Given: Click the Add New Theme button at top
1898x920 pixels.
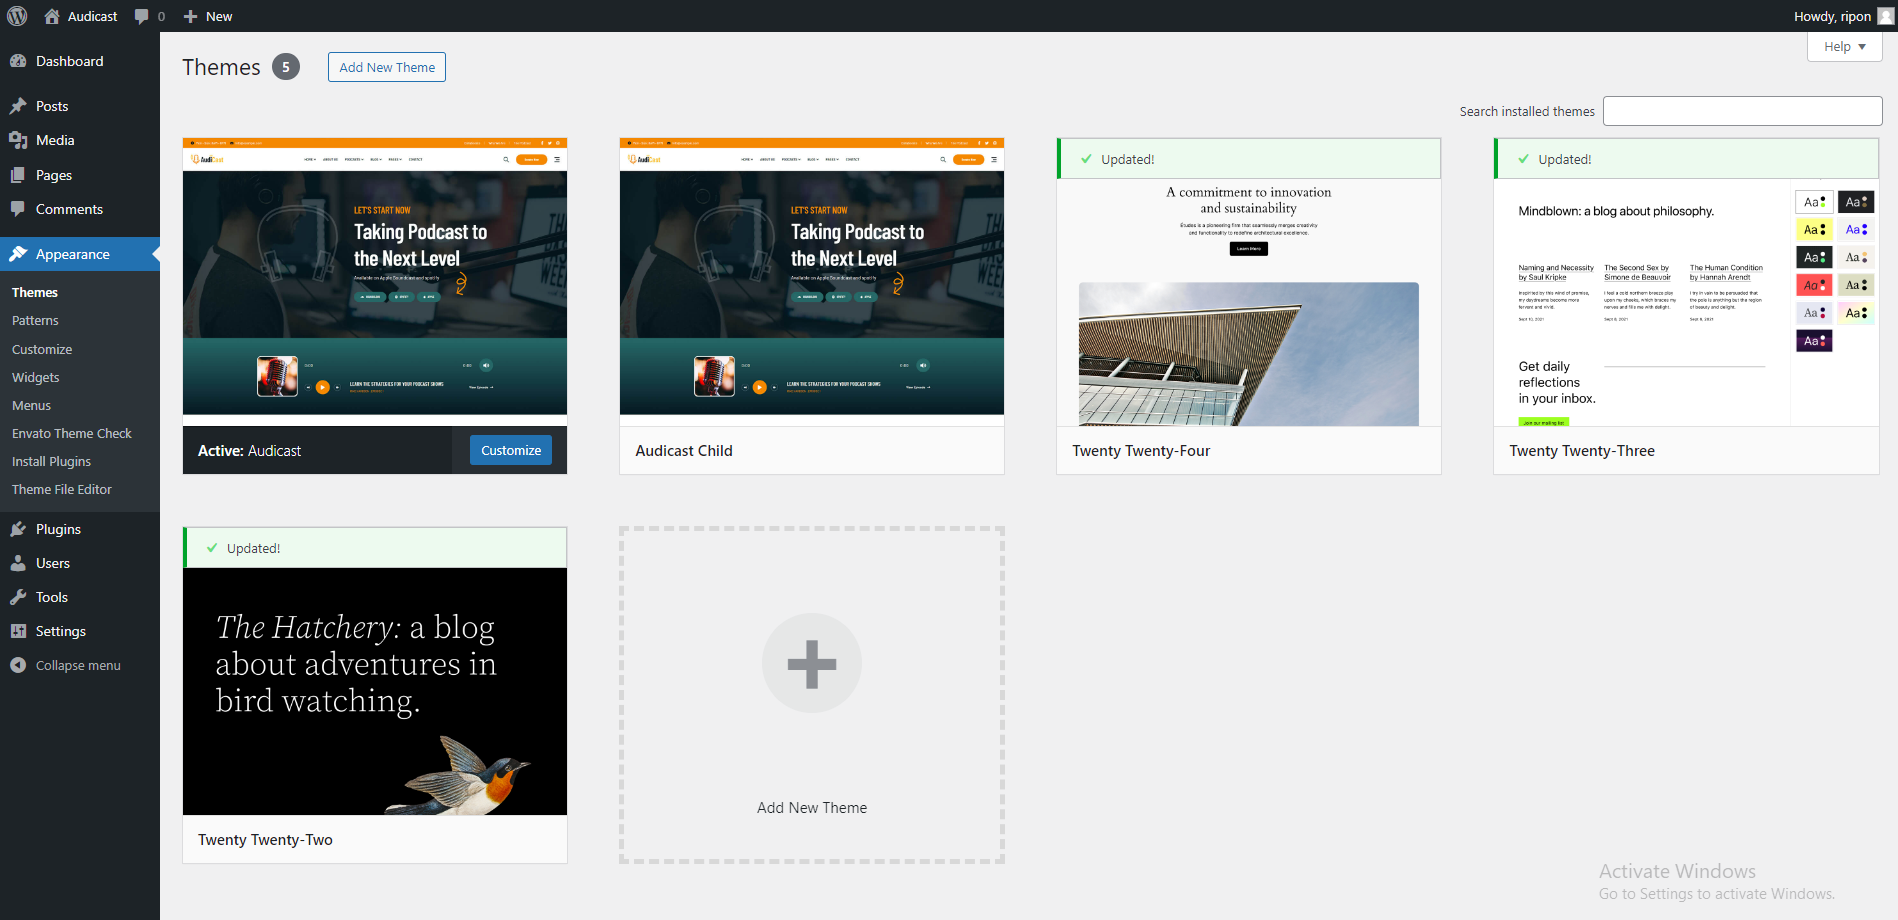Looking at the screenshot, I should [387, 67].
